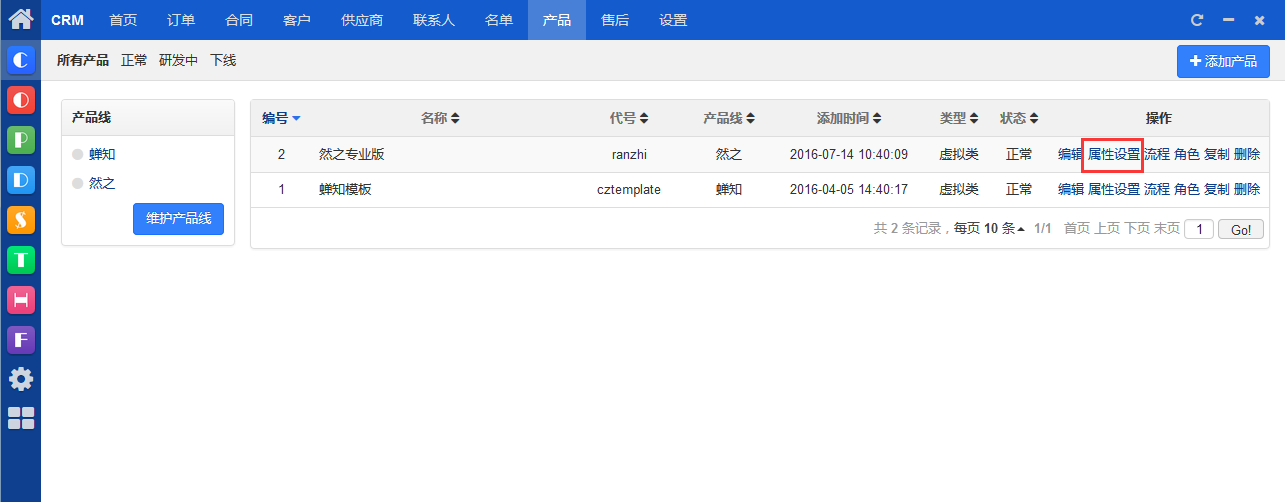
Task: Open 属性设置 for 蝉知模板
Action: click(x=1114, y=189)
